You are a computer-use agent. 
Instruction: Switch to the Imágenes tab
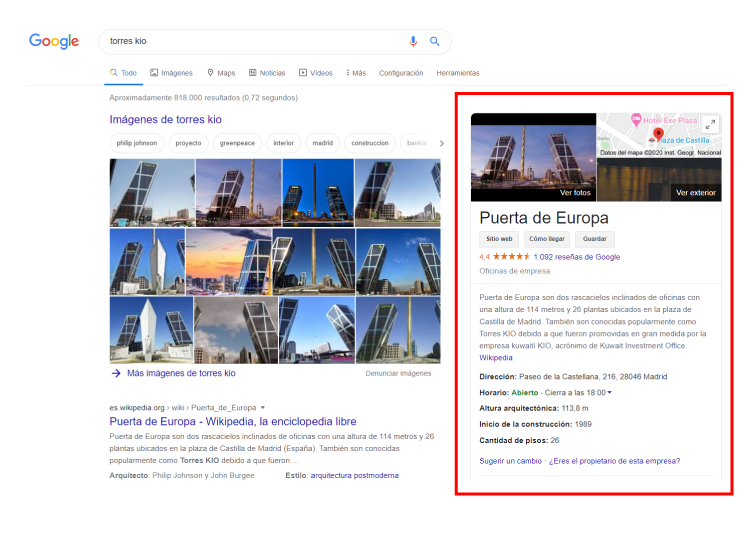coord(171,73)
